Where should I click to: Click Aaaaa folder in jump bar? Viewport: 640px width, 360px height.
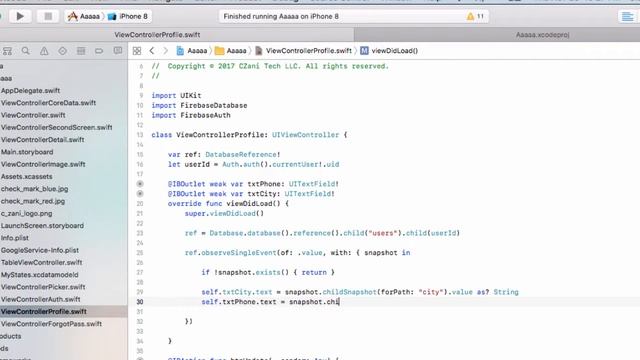(x=231, y=51)
